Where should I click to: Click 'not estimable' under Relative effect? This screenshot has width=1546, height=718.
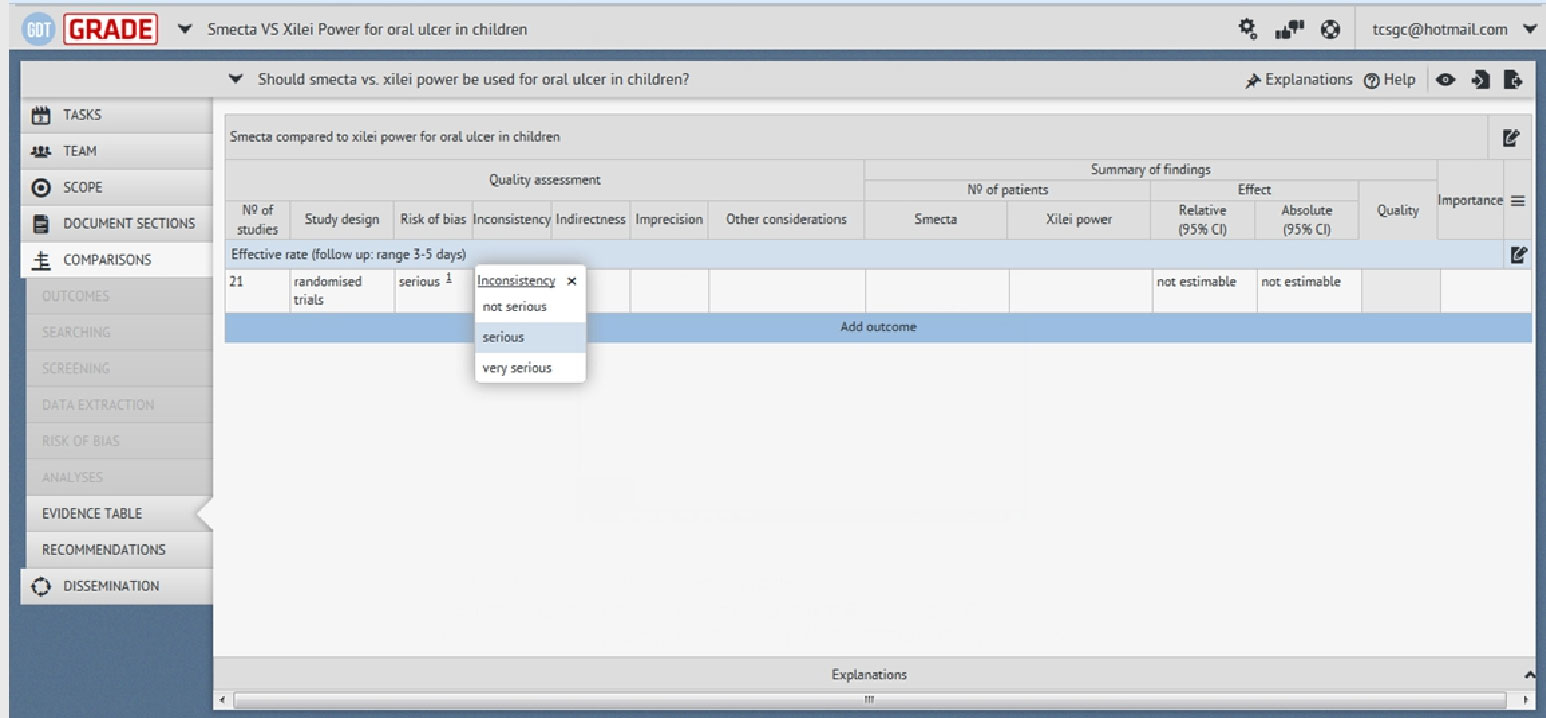coord(1196,282)
